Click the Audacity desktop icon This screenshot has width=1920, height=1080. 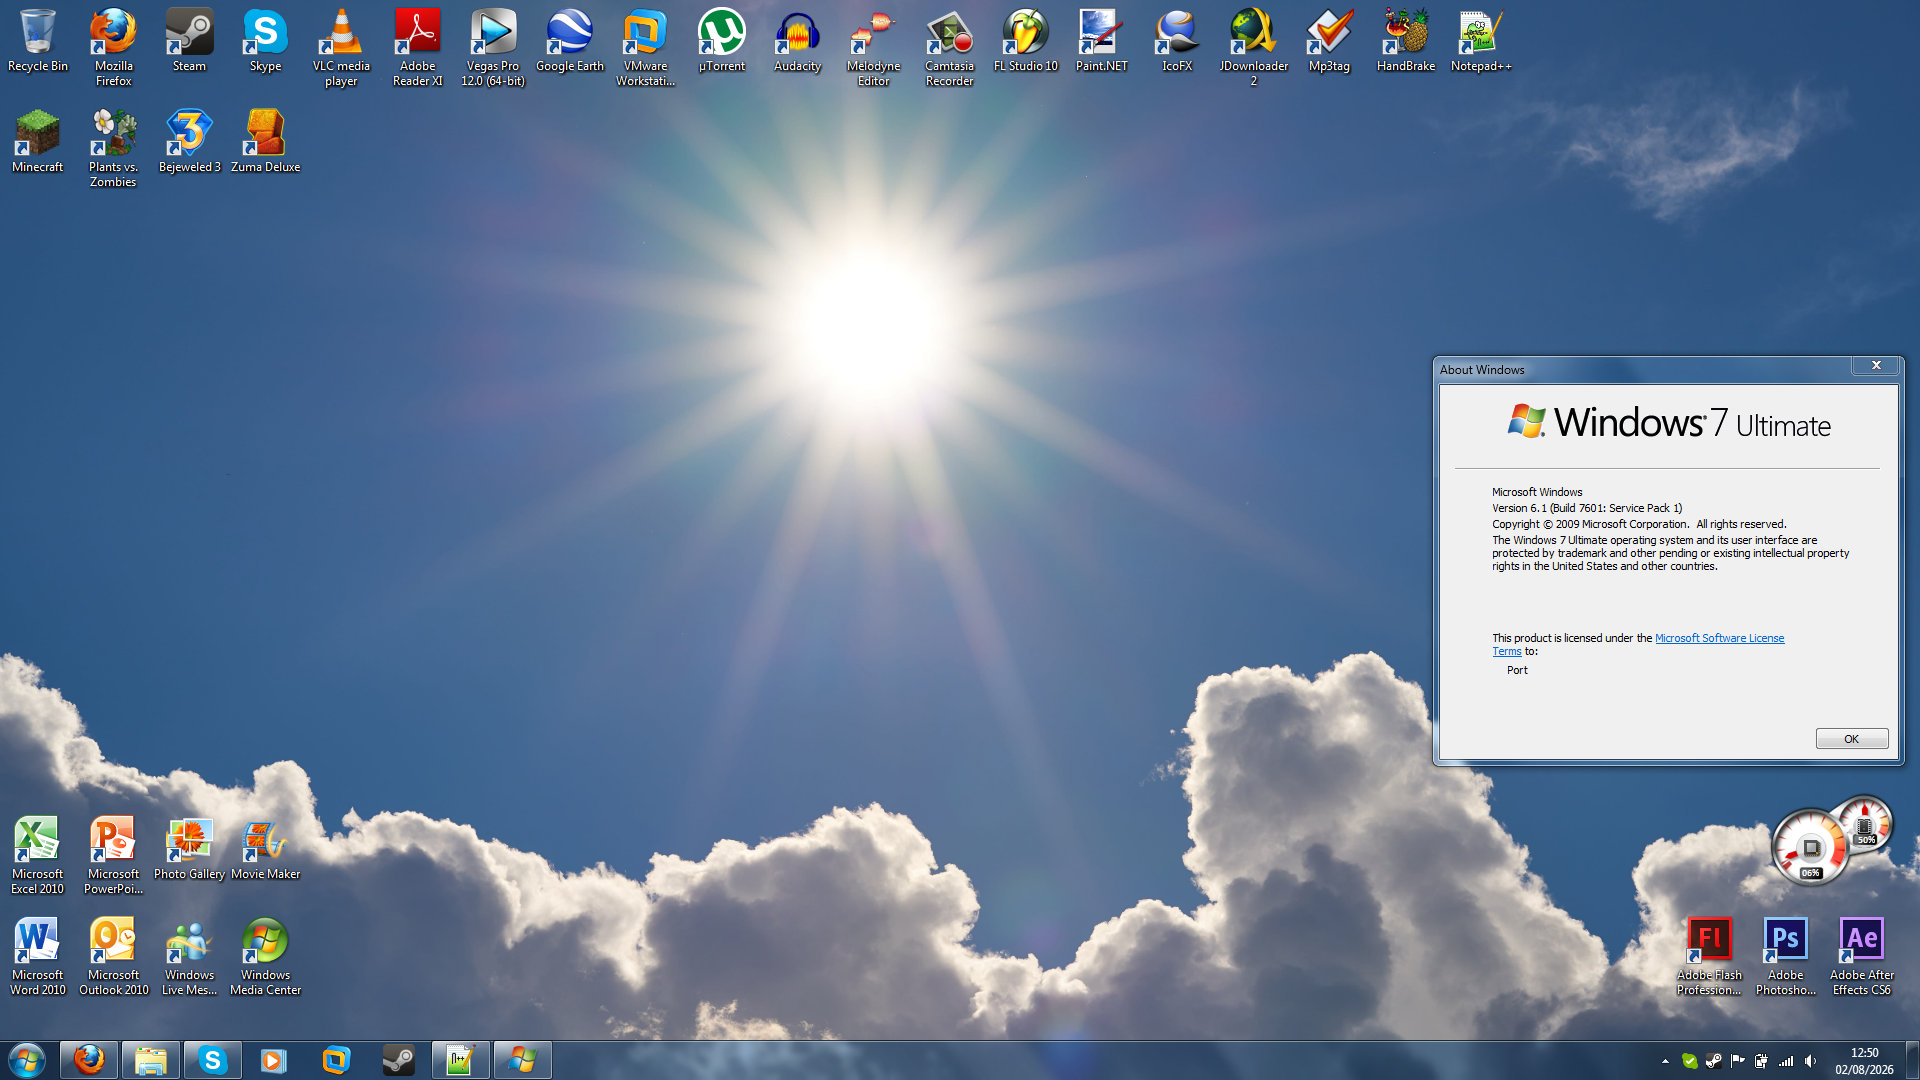click(x=797, y=42)
